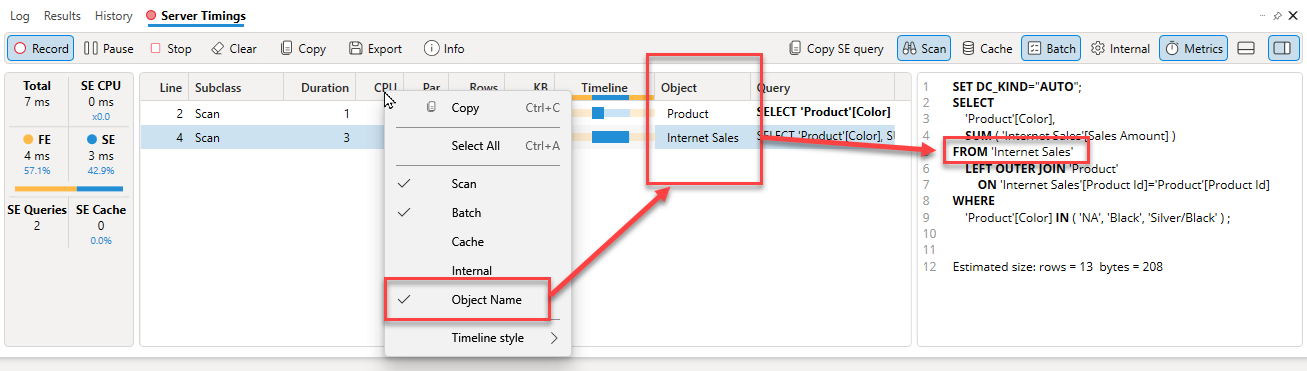Clear the server timings results
Image resolution: width=1307 pixels, height=371 pixels.
pos(234,48)
